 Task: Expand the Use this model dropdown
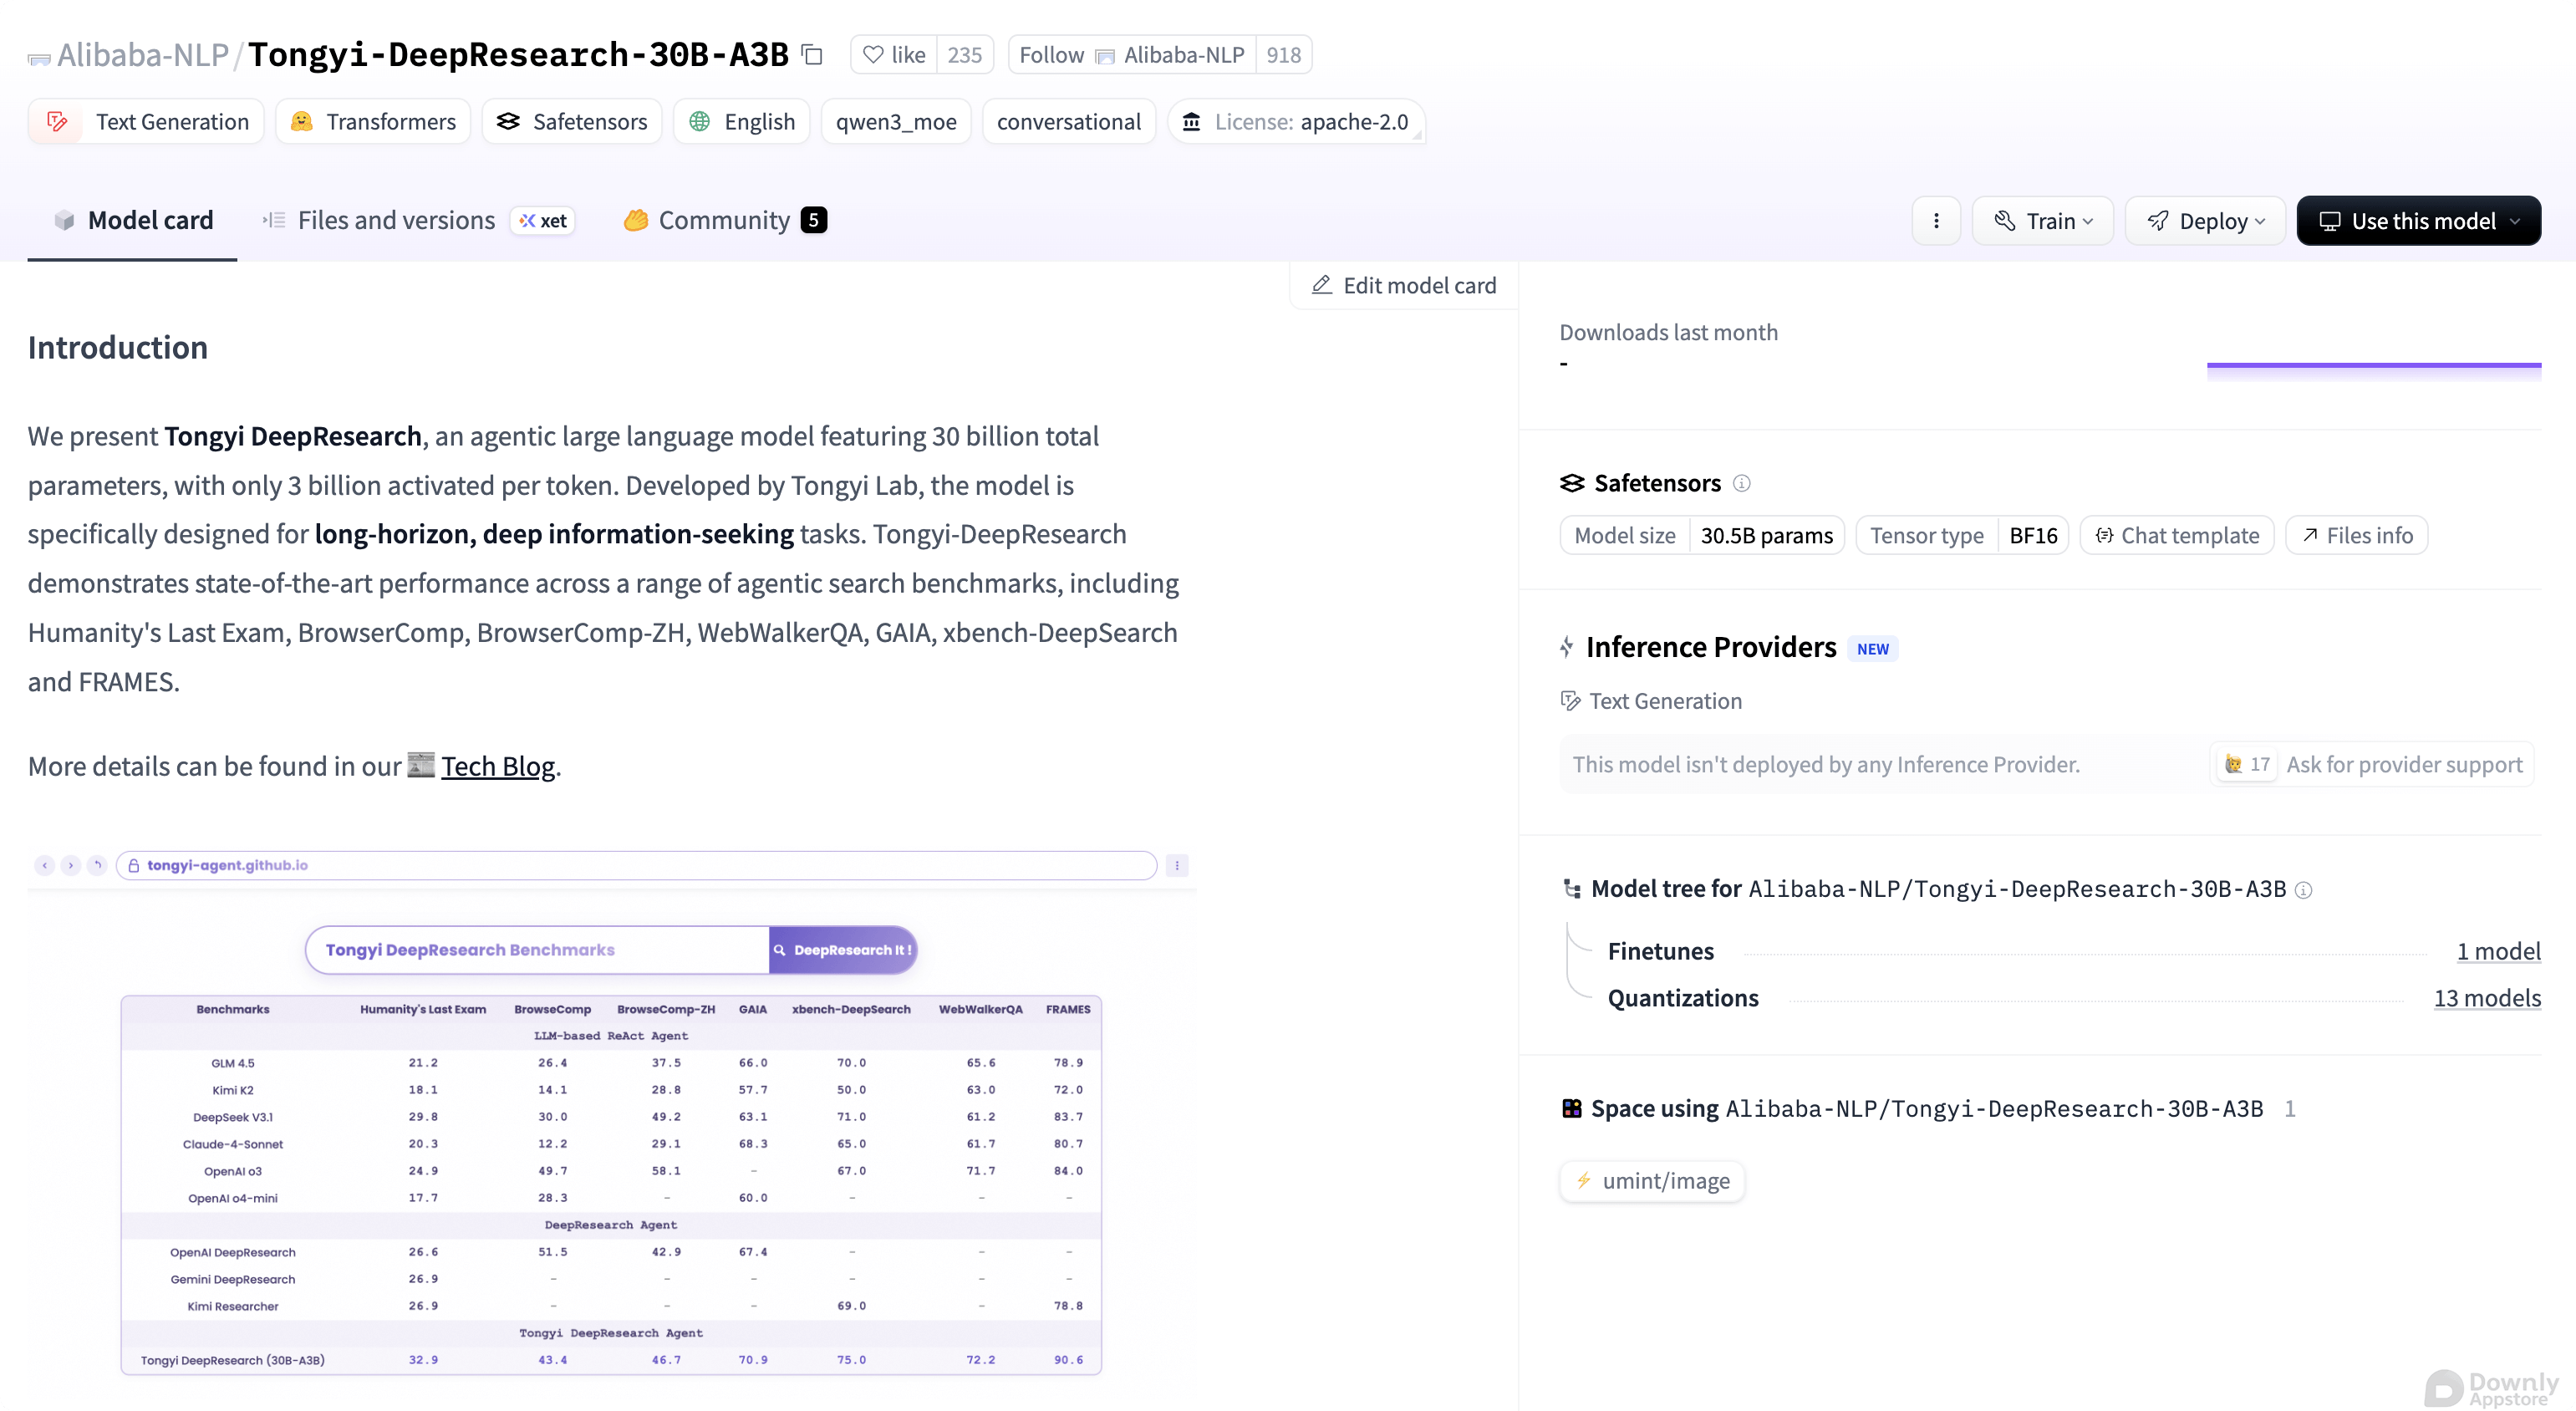2418,221
